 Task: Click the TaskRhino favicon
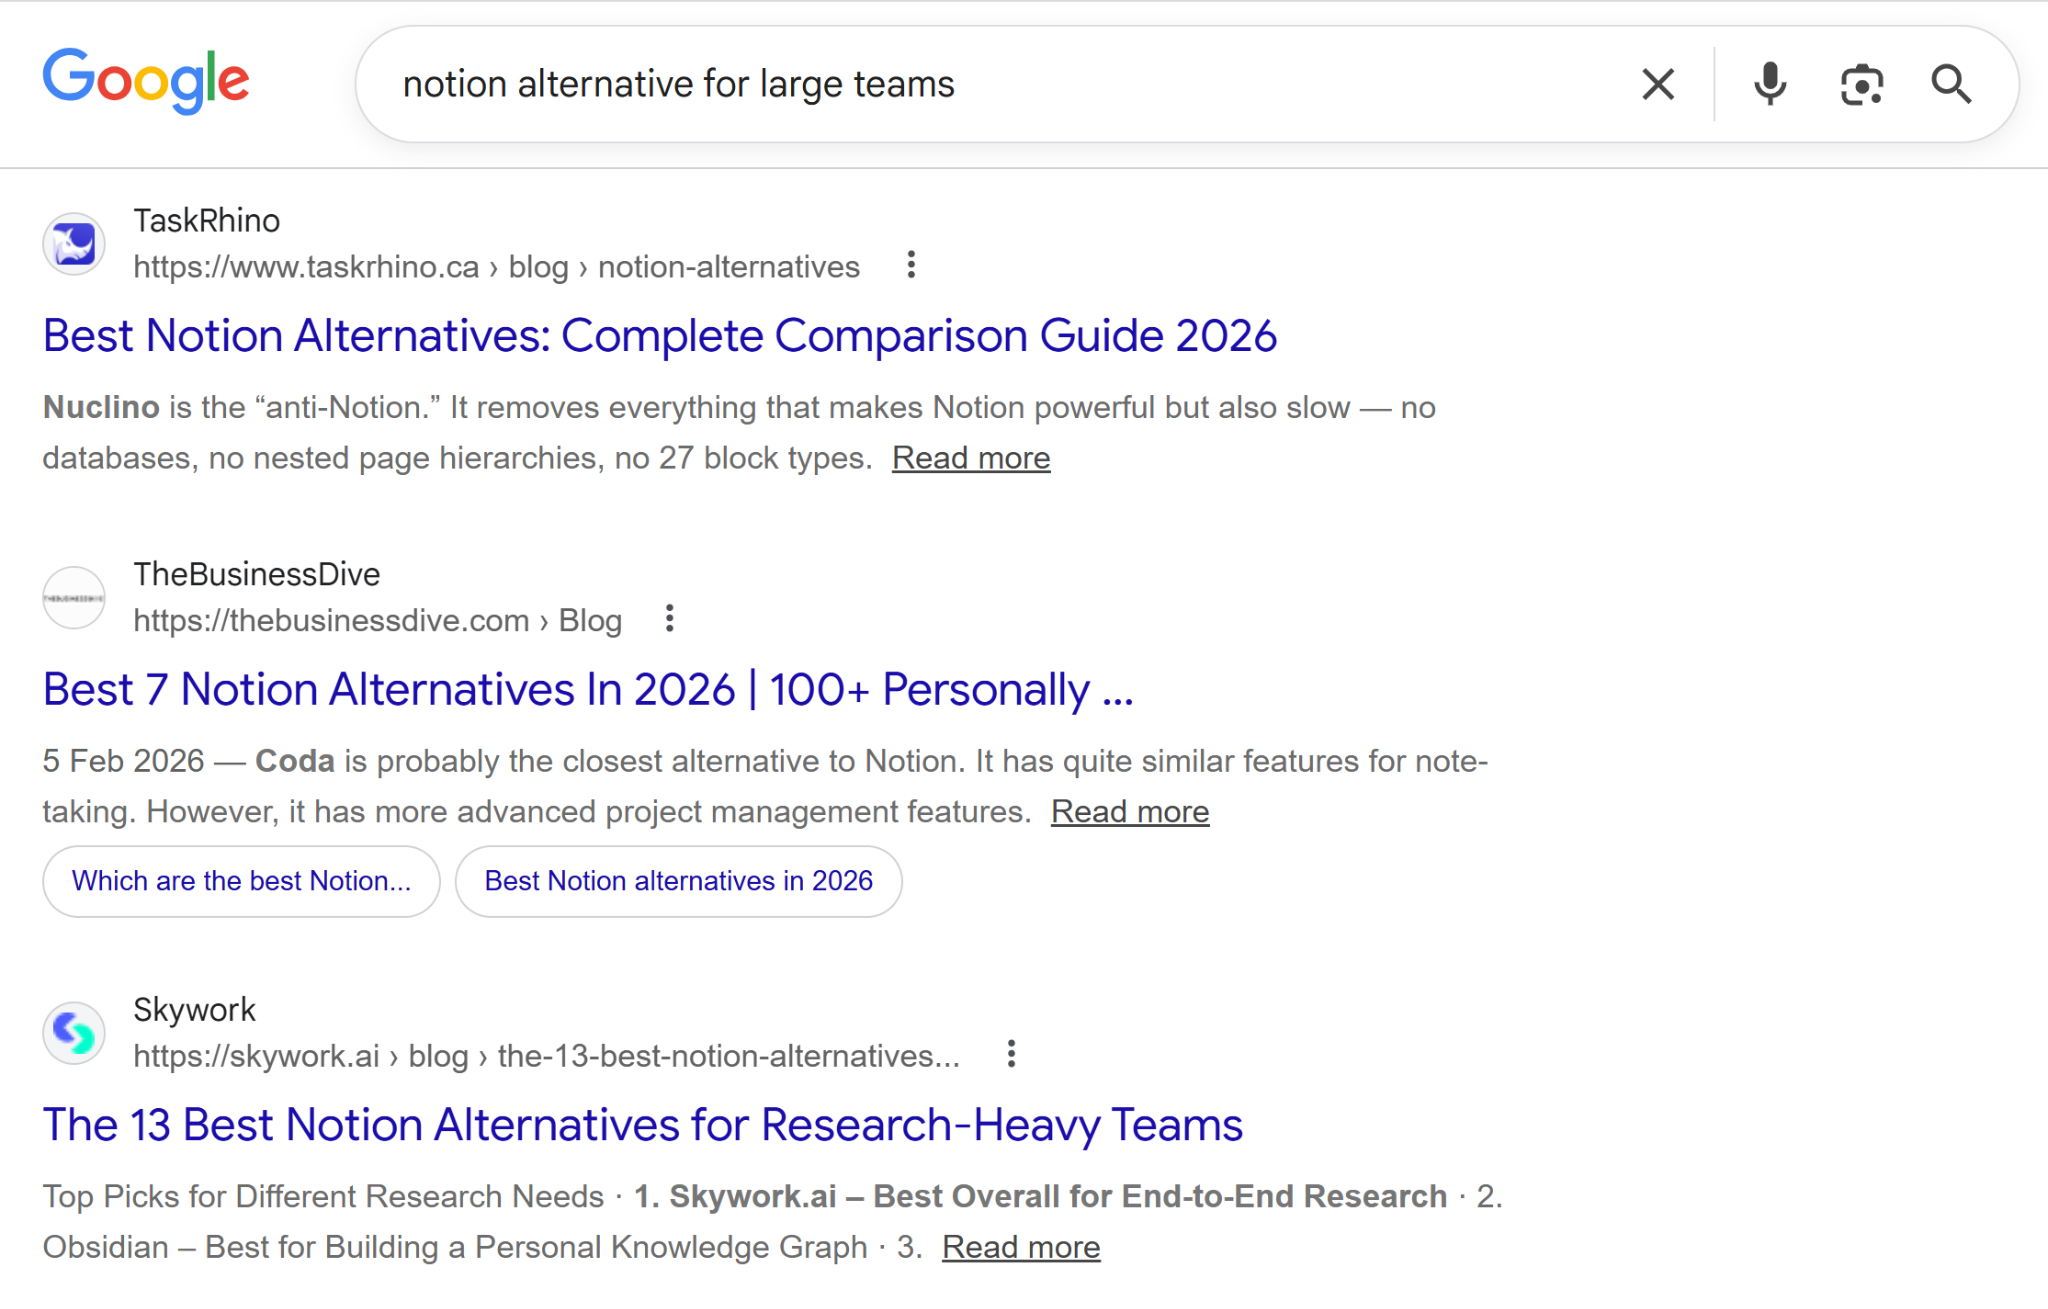click(x=74, y=243)
